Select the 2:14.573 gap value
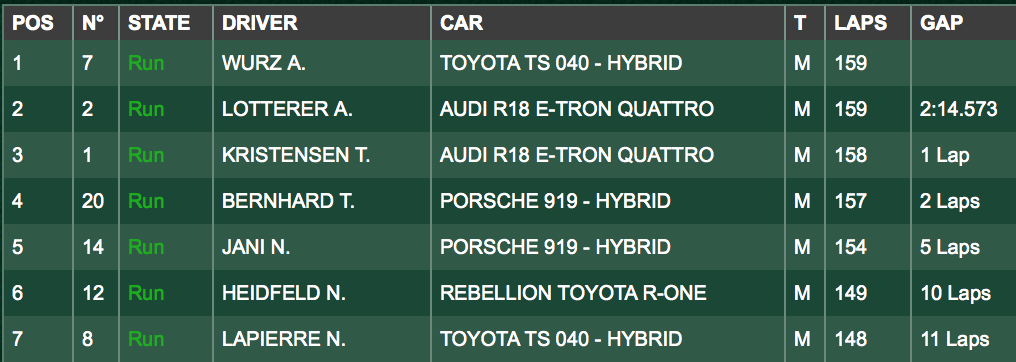Screen dimensions: 1016x362 [x=959, y=109]
